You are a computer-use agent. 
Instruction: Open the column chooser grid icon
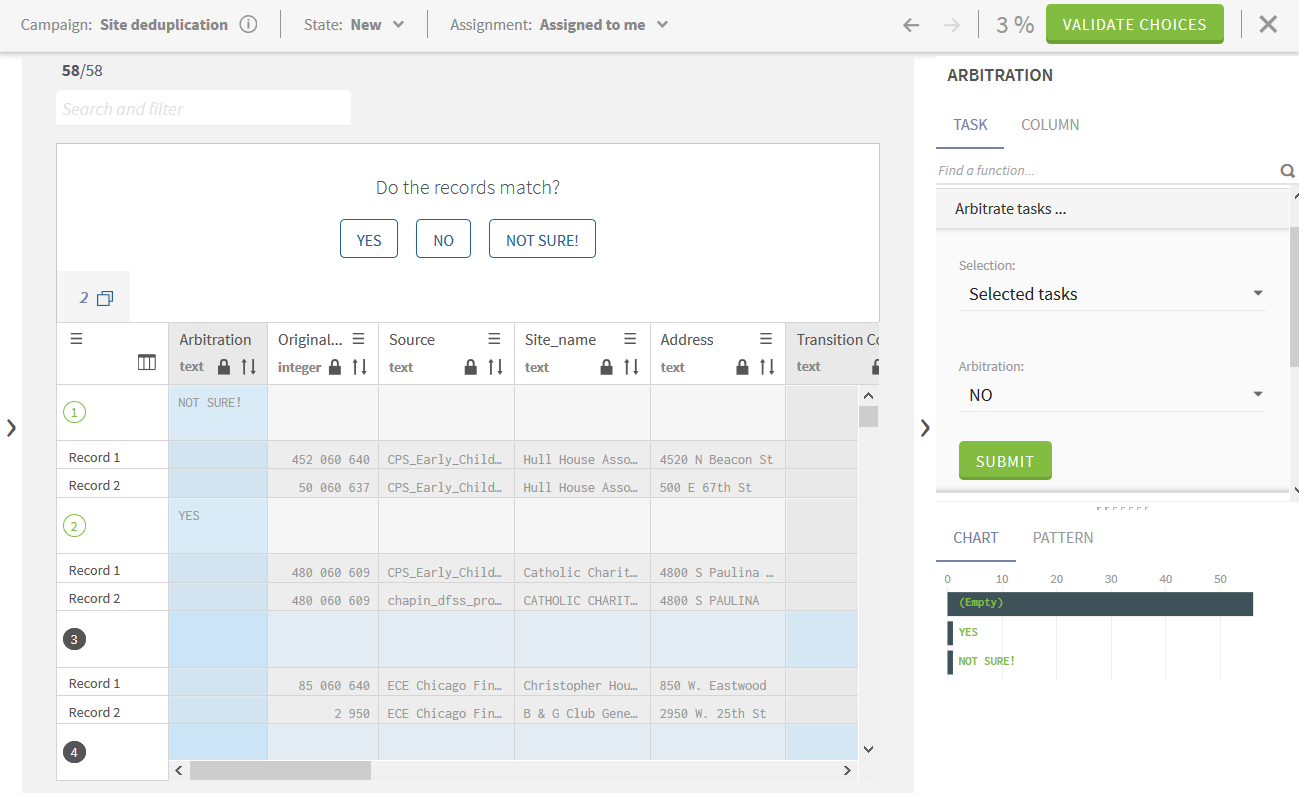[147, 363]
